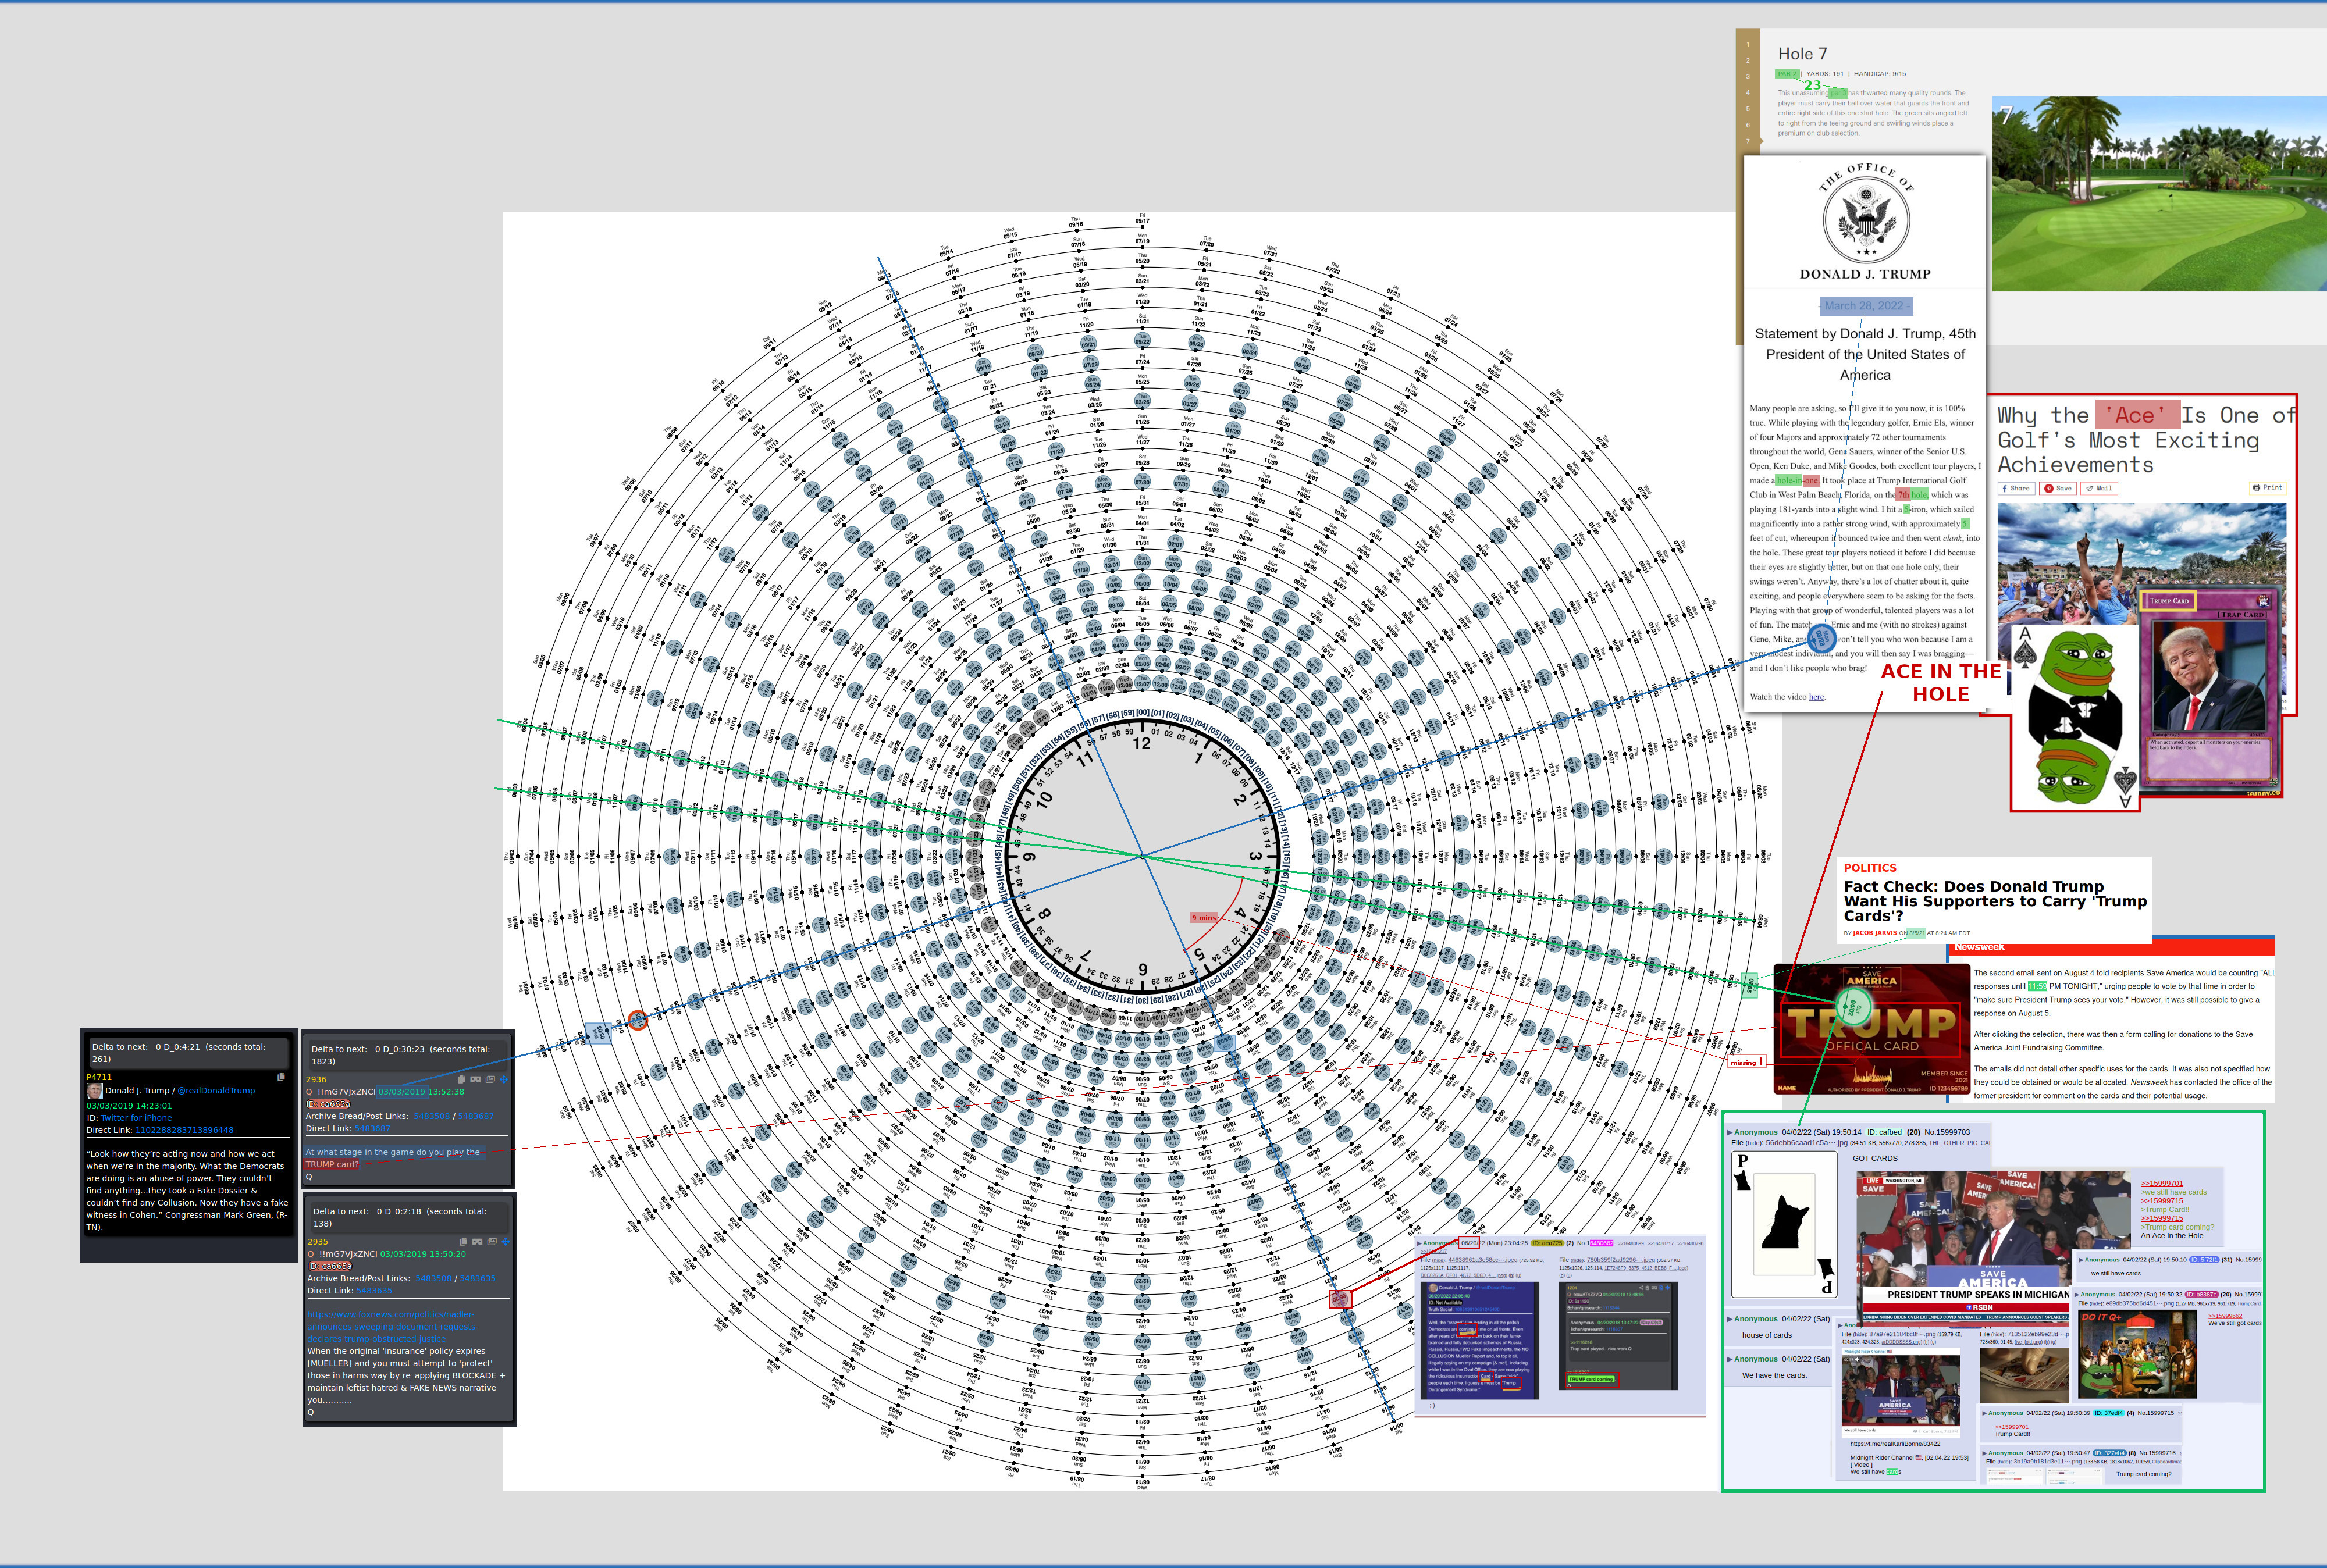Click the '9 mins' label on the clock
Viewport: 2327px width, 1568px height.
pyautogui.click(x=1204, y=917)
